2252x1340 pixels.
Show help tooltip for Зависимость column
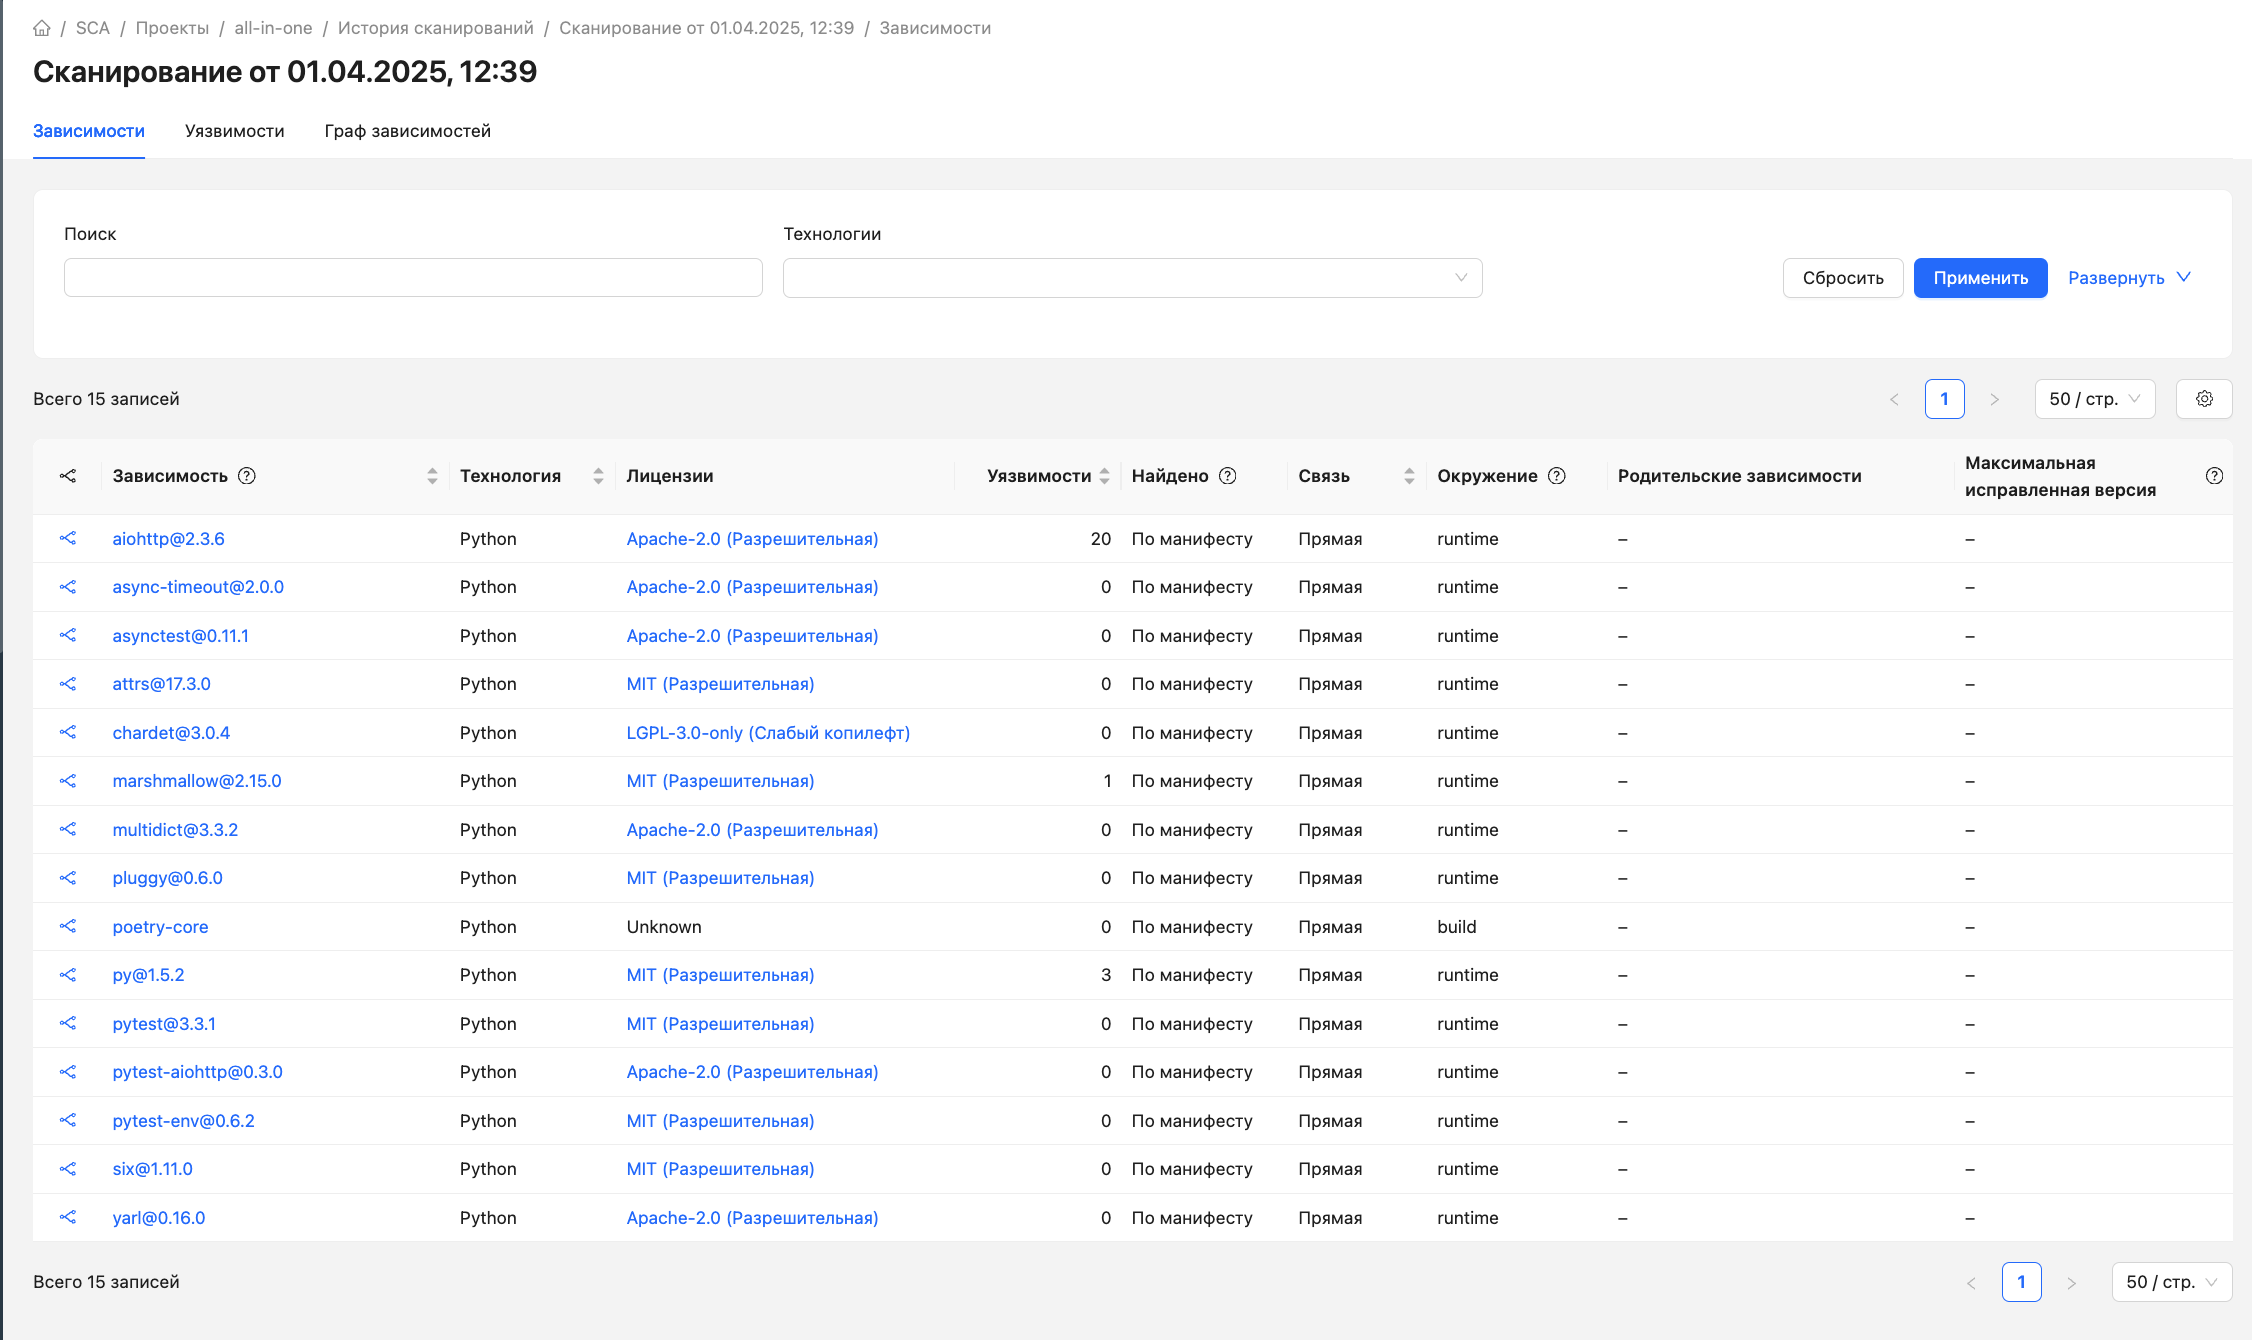coord(247,476)
